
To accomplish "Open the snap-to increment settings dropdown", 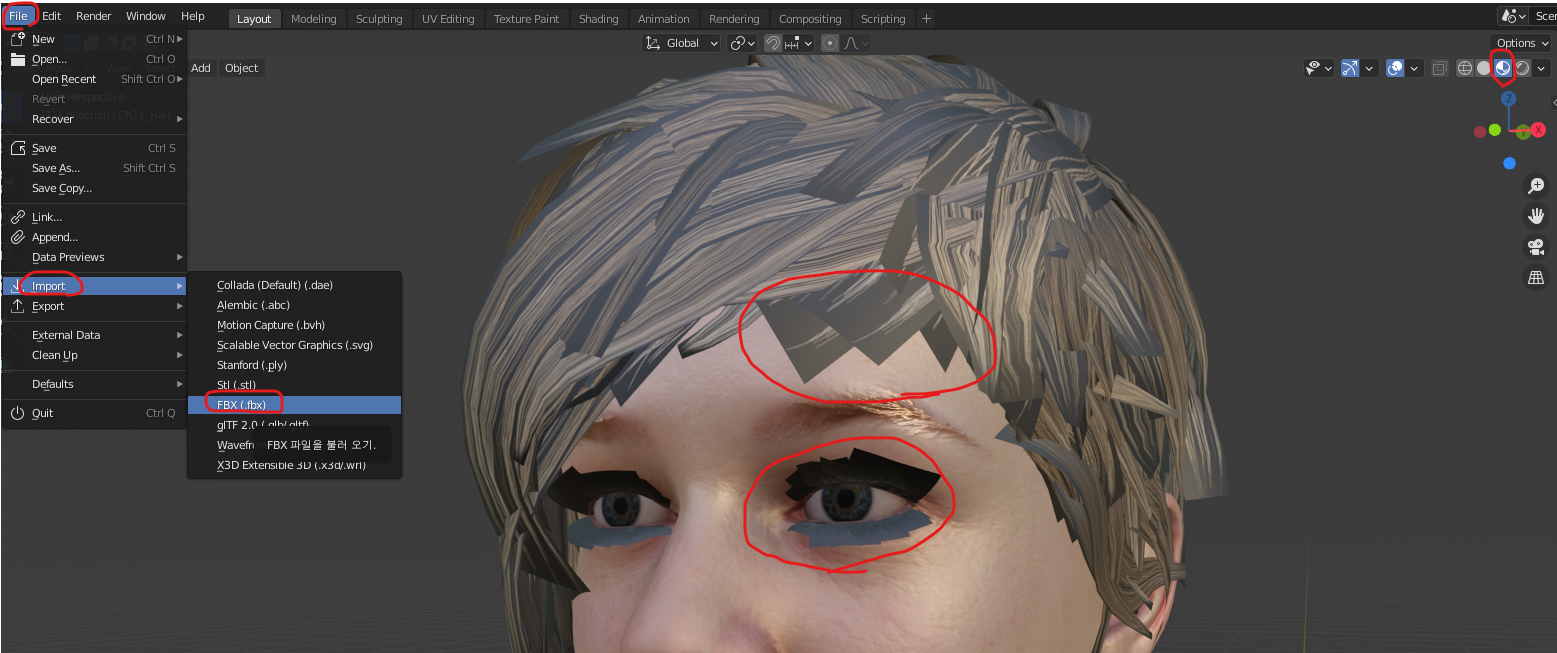I will [798, 43].
